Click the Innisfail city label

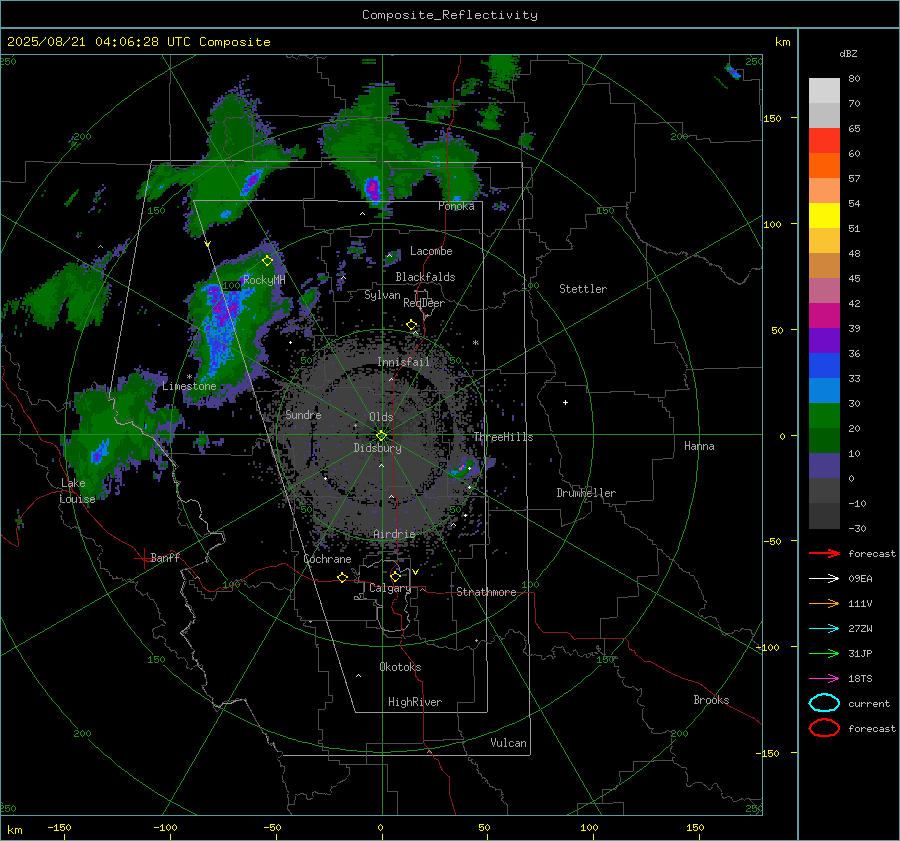click(x=403, y=362)
